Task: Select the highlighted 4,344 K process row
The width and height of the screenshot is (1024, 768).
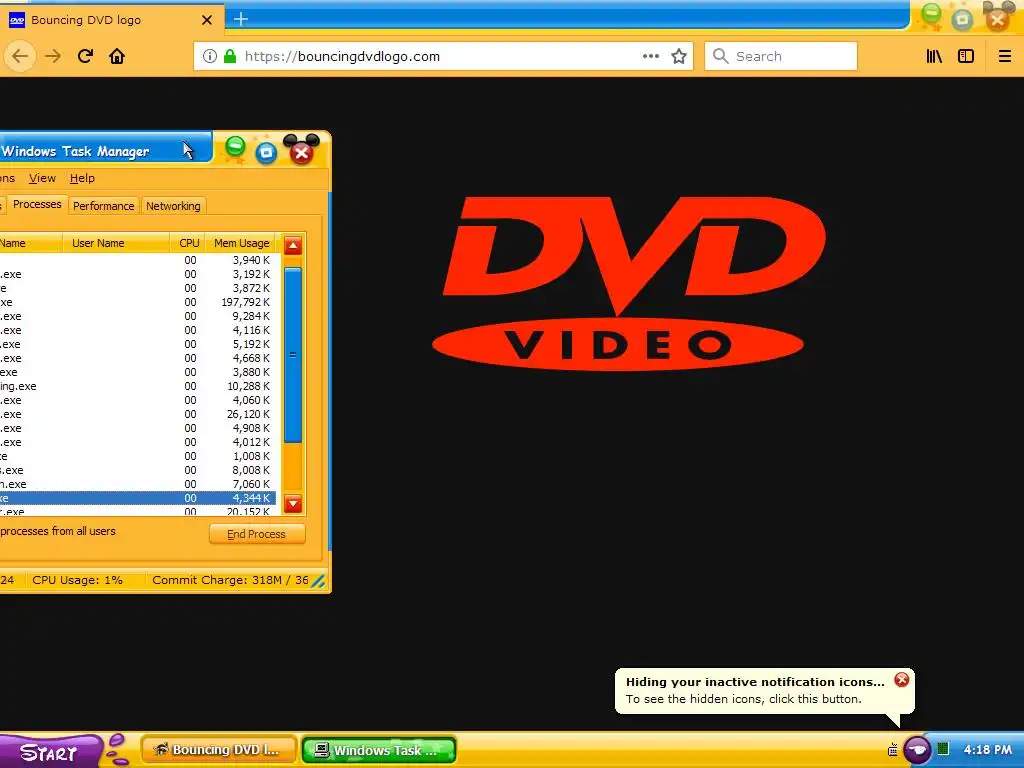Action: 137,498
